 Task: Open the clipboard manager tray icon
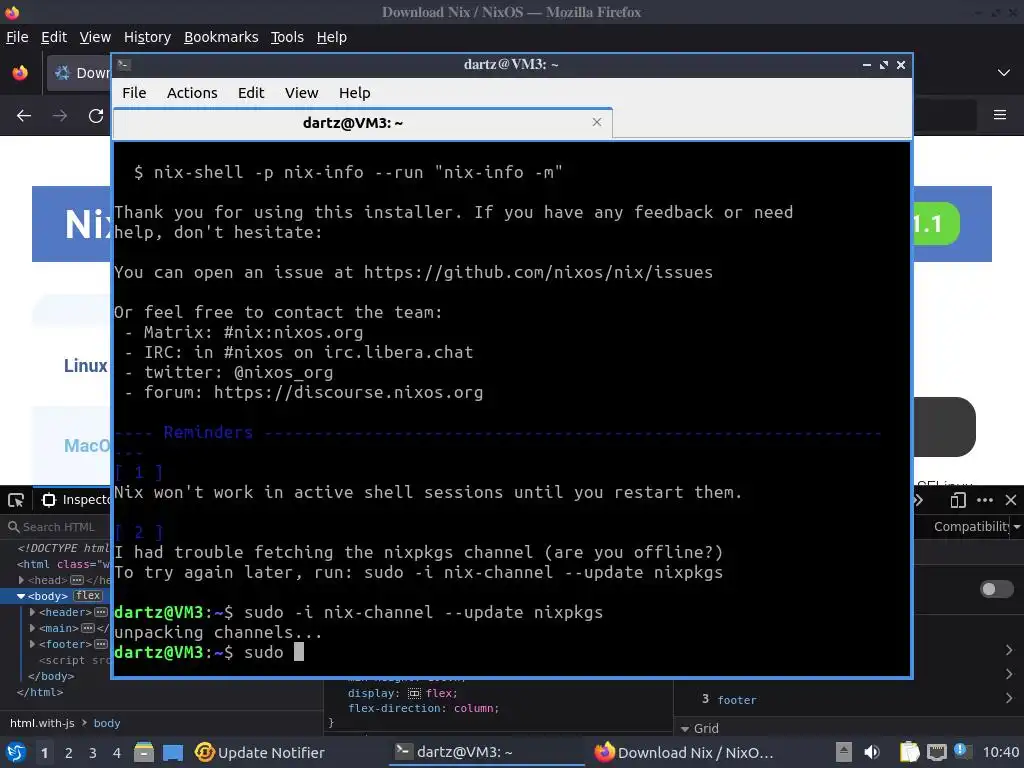click(909, 752)
